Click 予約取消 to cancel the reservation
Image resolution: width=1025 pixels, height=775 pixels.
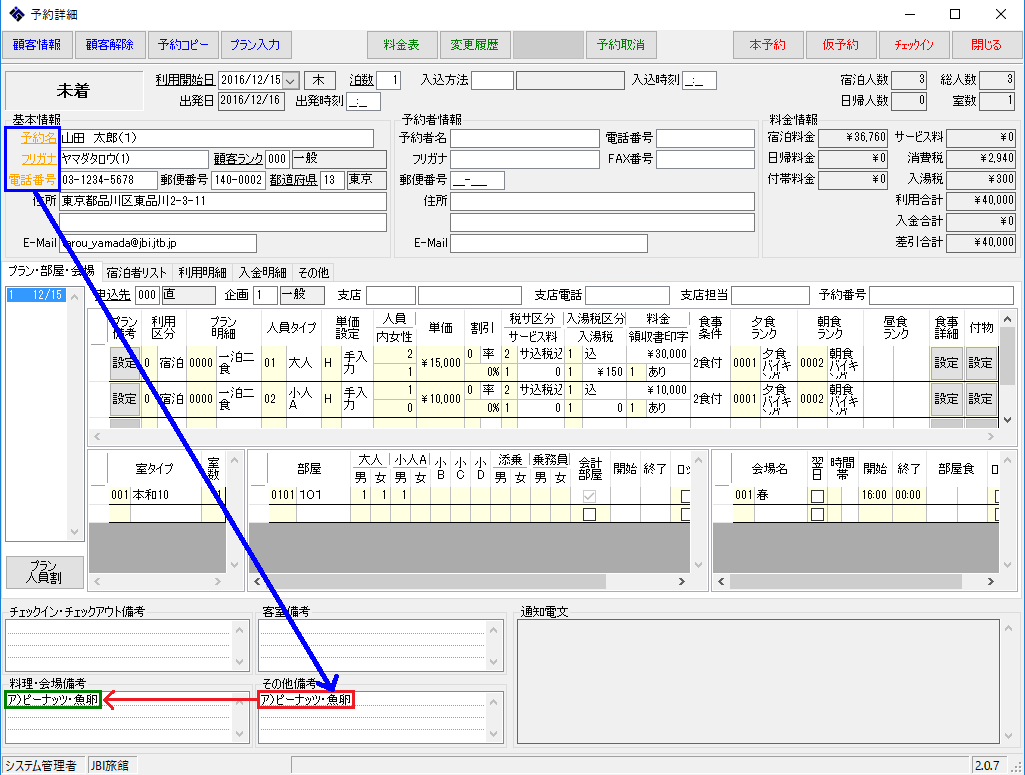pyautogui.click(x=620, y=45)
